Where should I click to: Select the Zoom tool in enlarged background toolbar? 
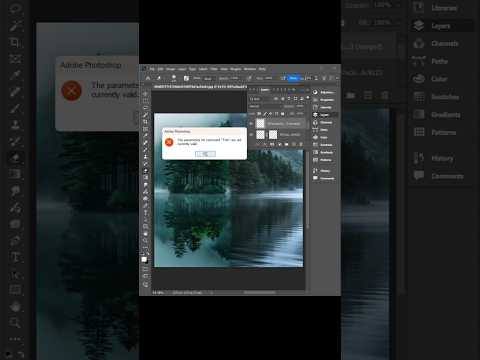tap(15, 322)
